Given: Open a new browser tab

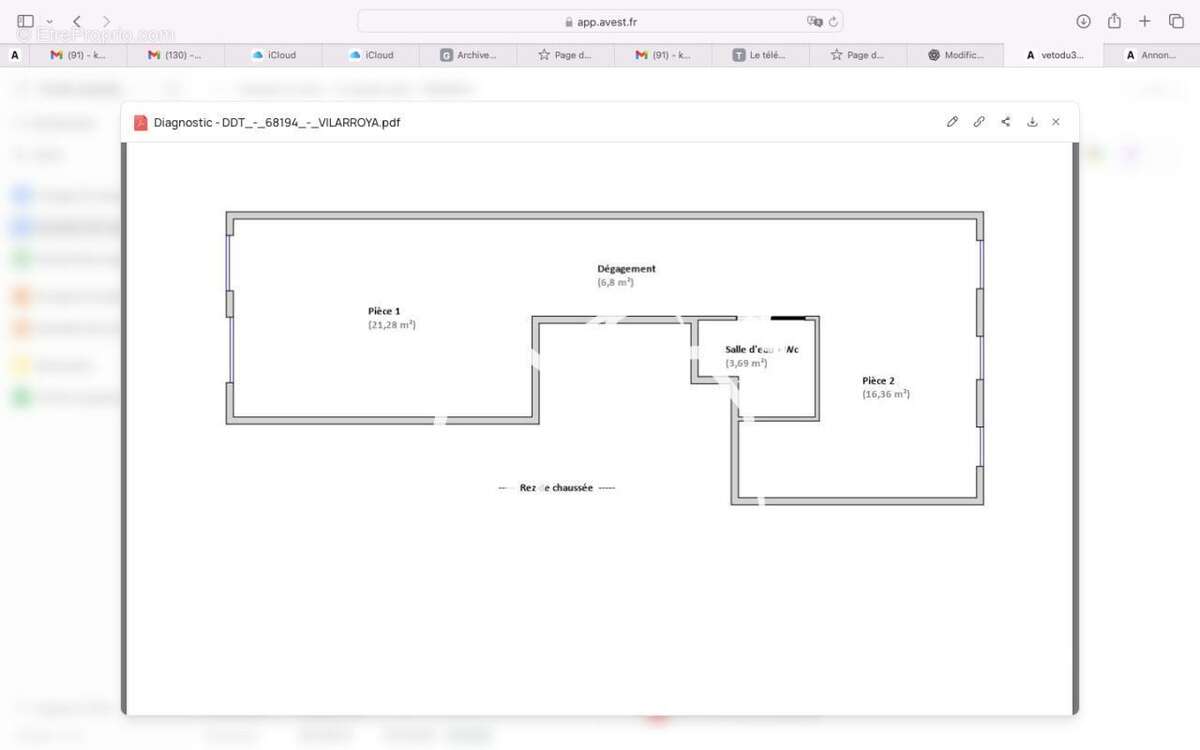Looking at the screenshot, I should pyautogui.click(x=1145, y=21).
